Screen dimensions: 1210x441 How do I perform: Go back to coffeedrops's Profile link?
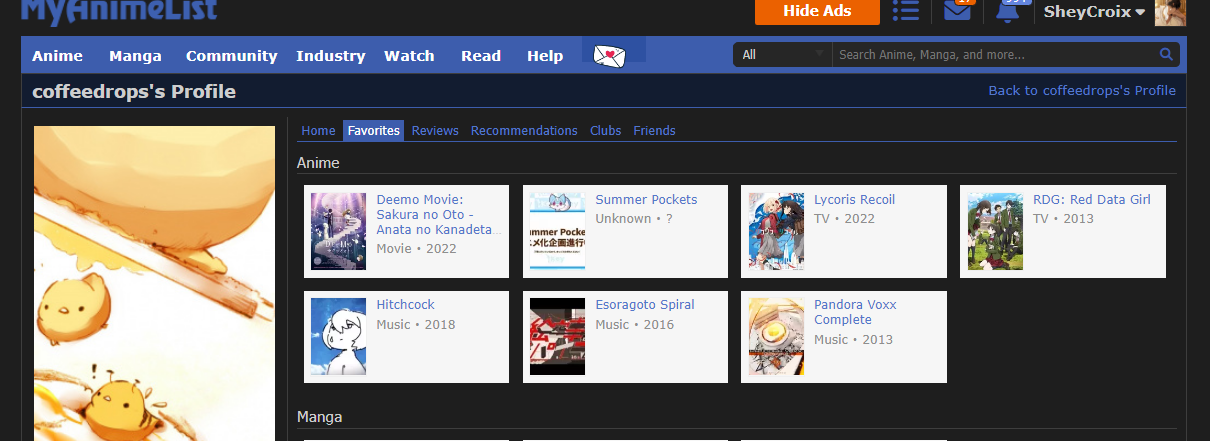click(1082, 91)
